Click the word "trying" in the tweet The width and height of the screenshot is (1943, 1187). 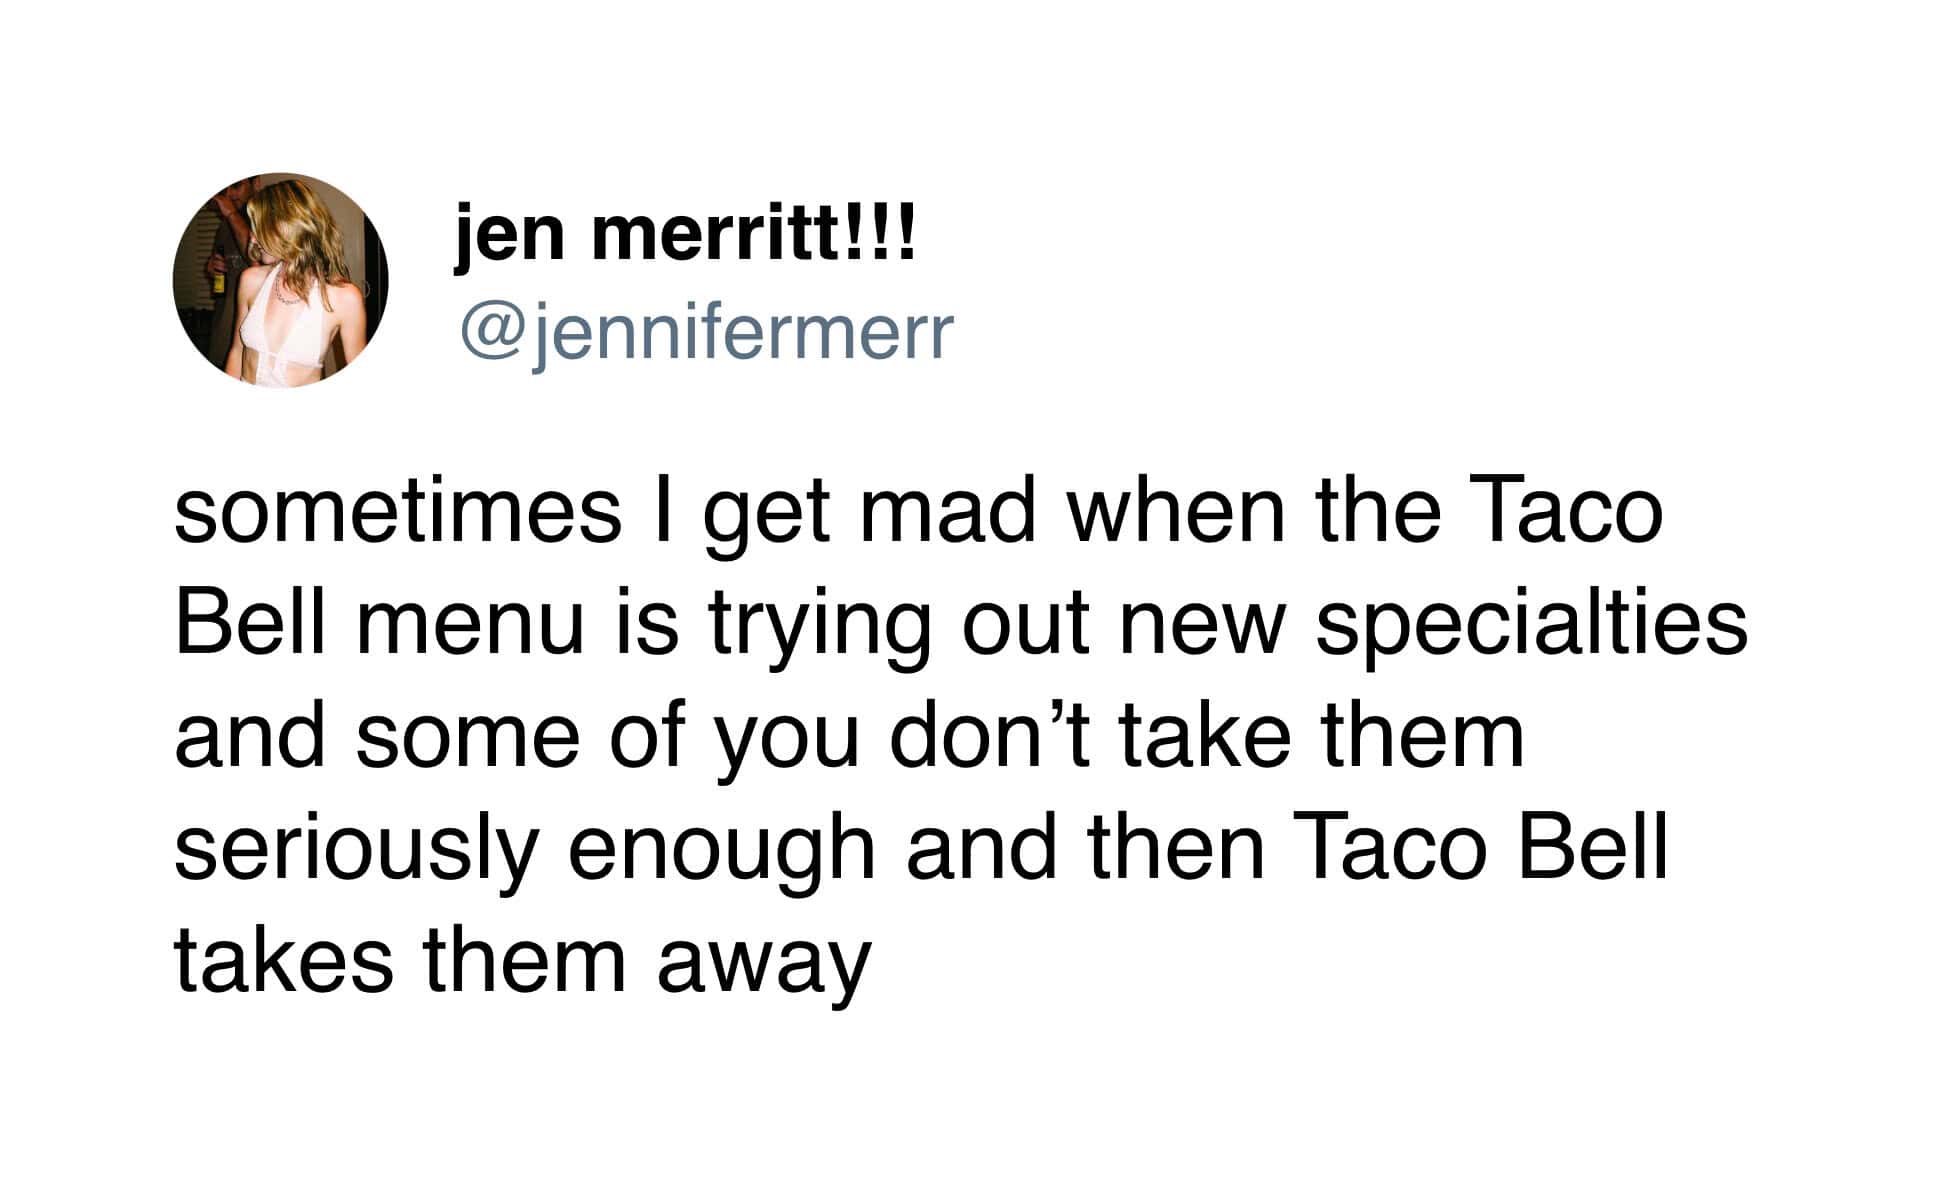point(820,623)
